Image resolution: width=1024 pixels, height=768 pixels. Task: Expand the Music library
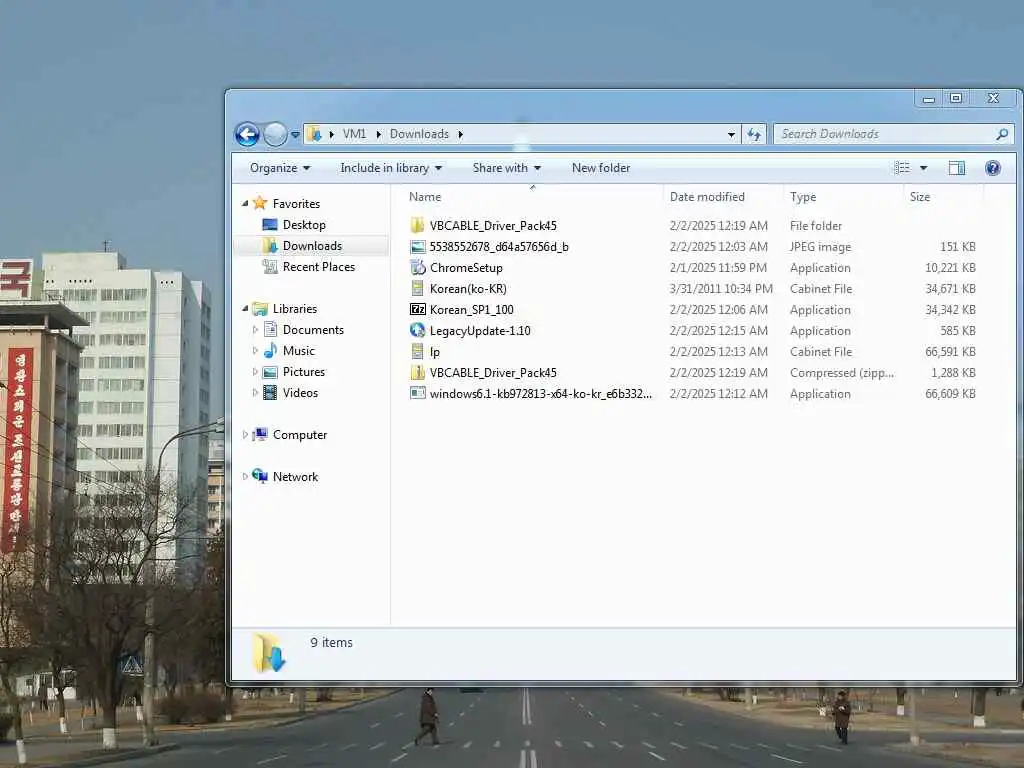pos(255,351)
